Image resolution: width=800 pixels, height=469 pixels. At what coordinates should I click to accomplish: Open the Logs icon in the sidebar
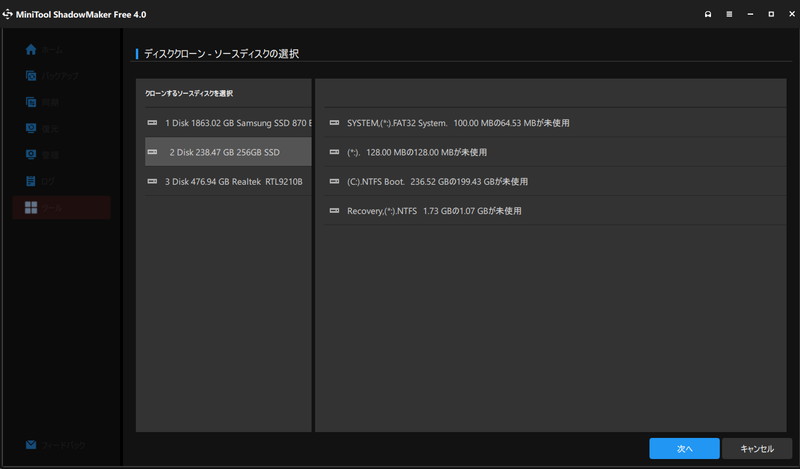click(31, 181)
